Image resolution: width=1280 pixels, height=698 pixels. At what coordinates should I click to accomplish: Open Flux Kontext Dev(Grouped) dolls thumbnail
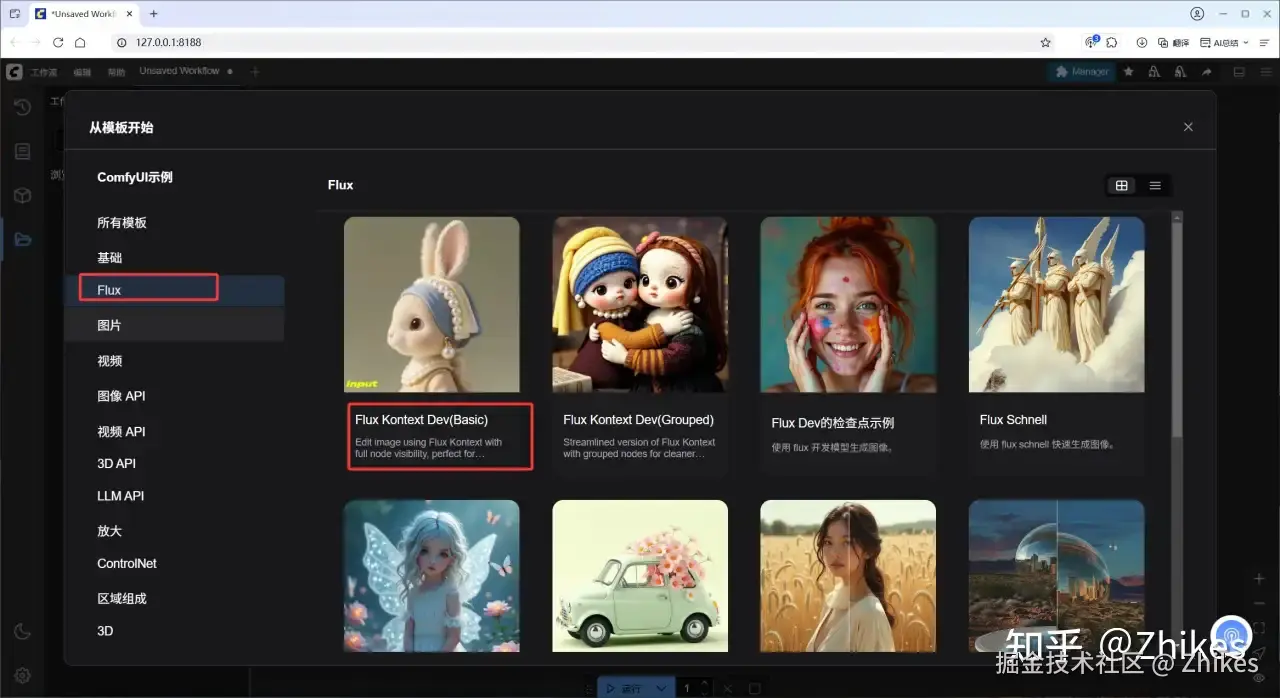click(x=640, y=304)
